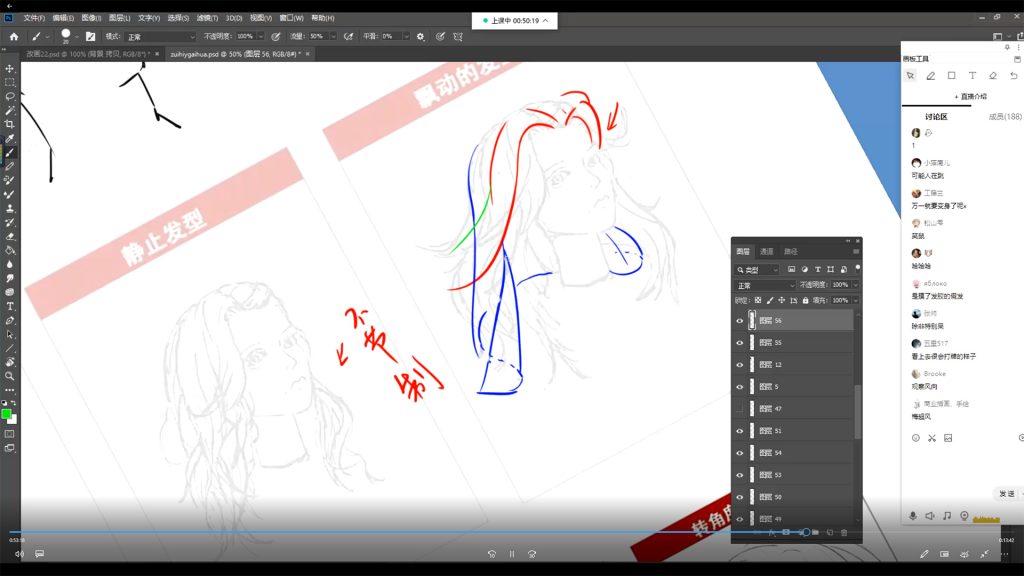Toggle visibility of layer 图层 12

point(740,365)
